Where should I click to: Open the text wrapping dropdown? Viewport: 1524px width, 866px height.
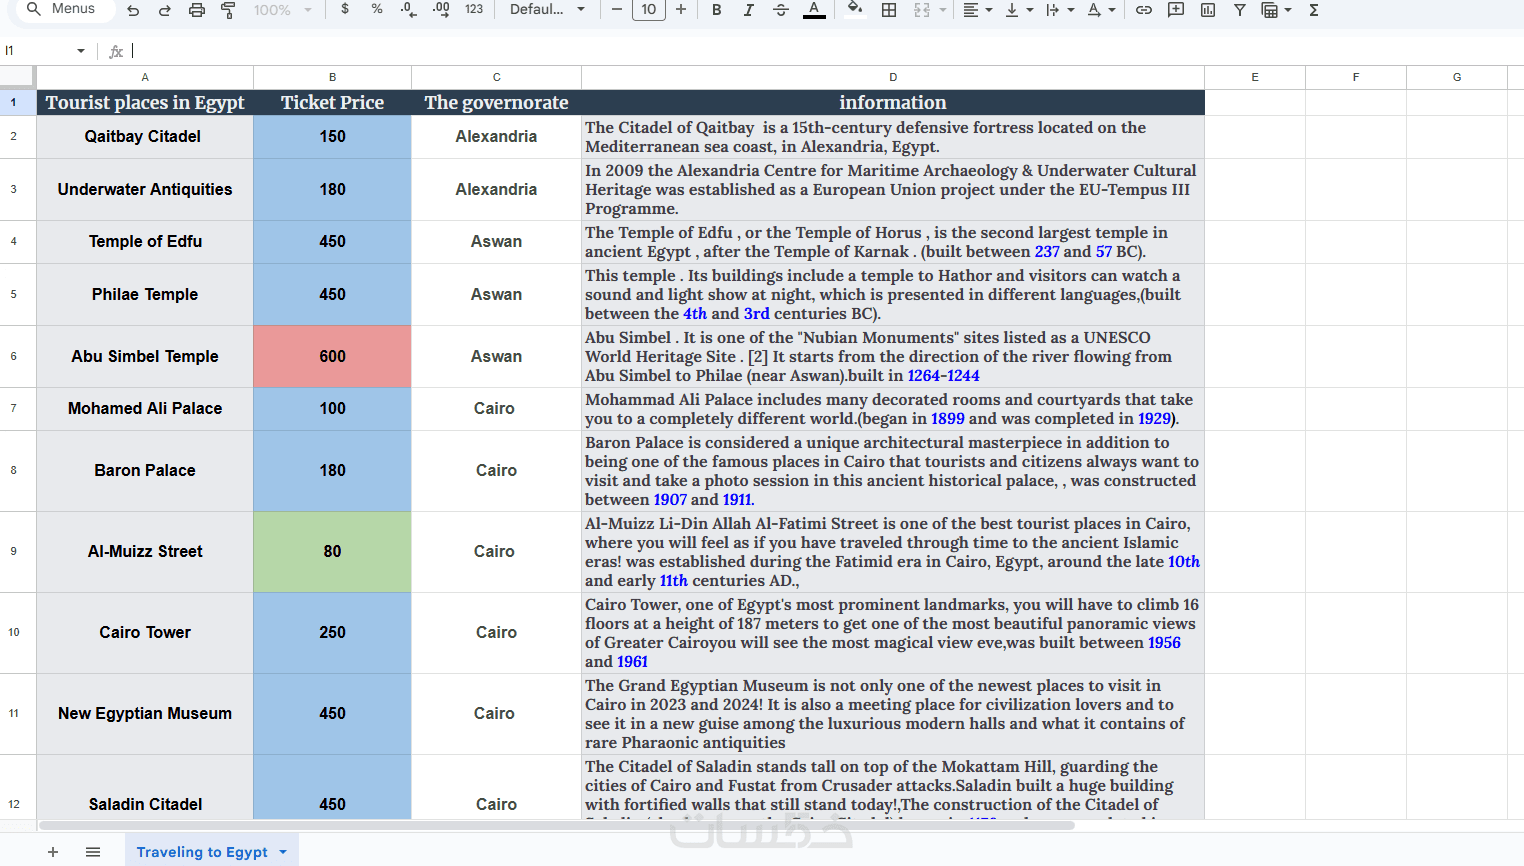tap(1060, 9)
